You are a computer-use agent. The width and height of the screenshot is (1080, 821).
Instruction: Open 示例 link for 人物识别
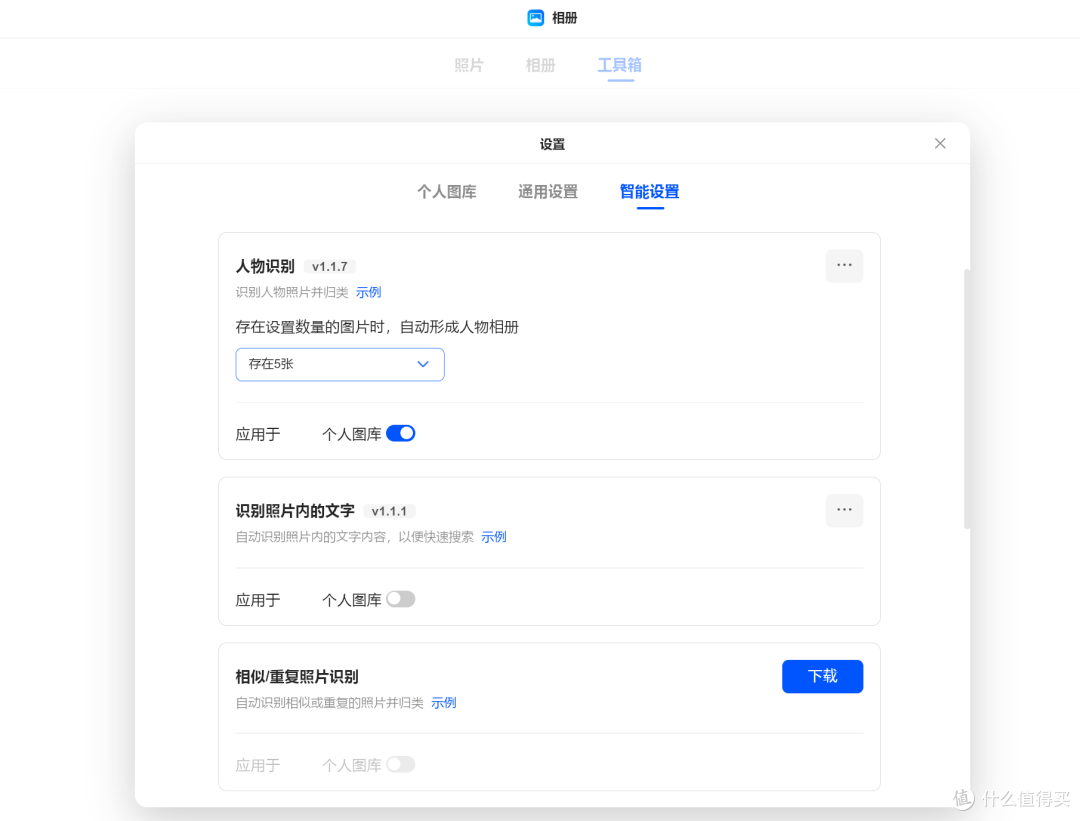[x=368, y=292]
